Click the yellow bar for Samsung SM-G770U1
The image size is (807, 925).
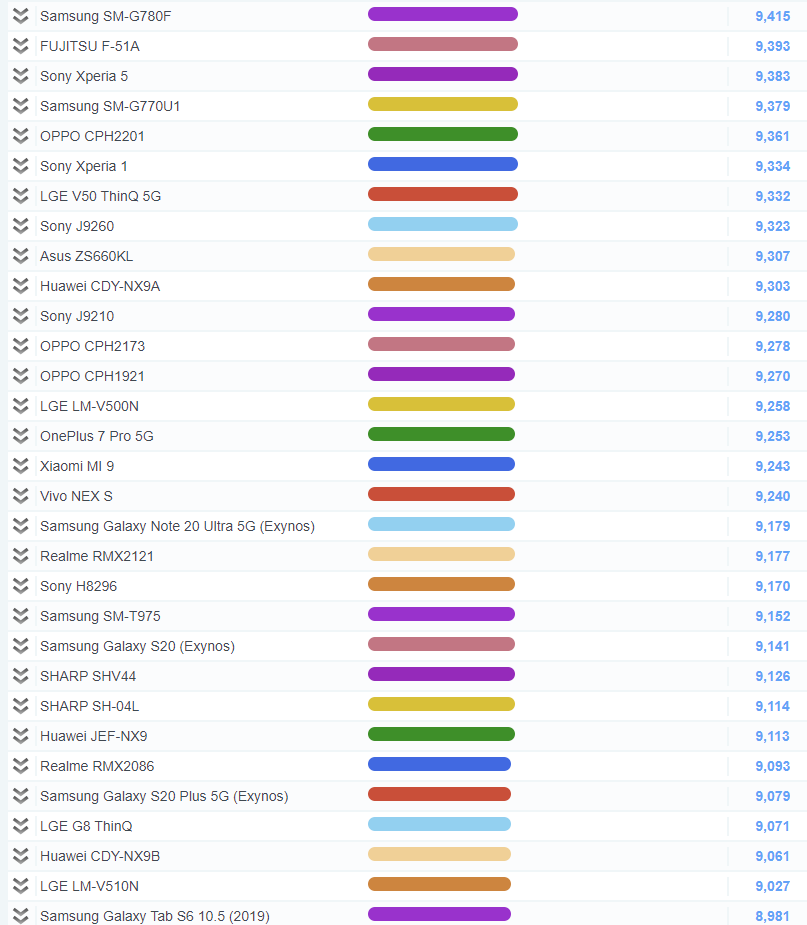point(443,104)
